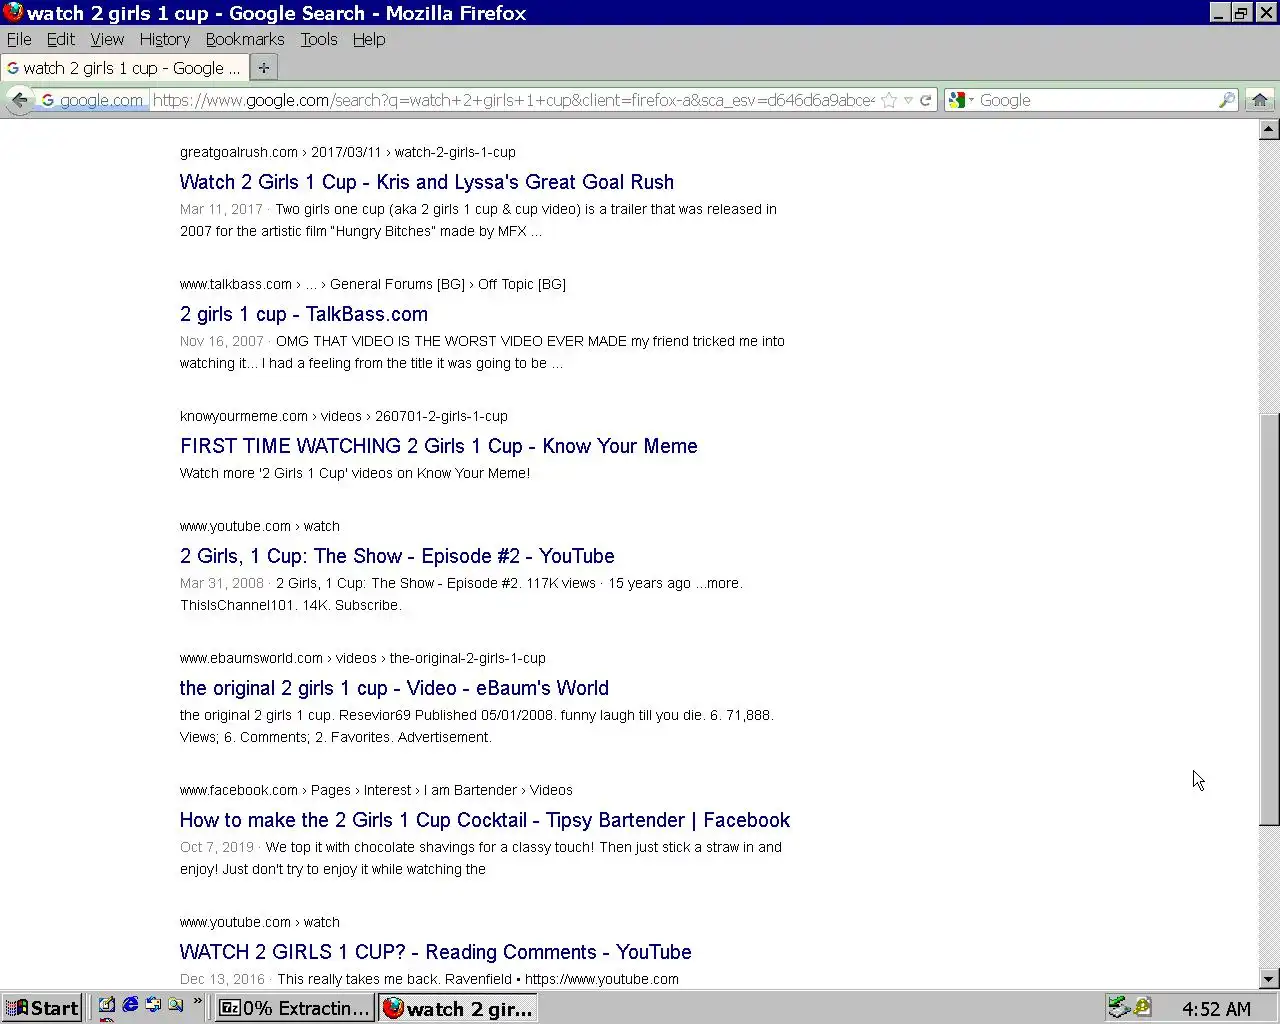Go to the Firefox home page icon
The width and height of the screenshot is (1280, 1024).
coord(1260,100)
